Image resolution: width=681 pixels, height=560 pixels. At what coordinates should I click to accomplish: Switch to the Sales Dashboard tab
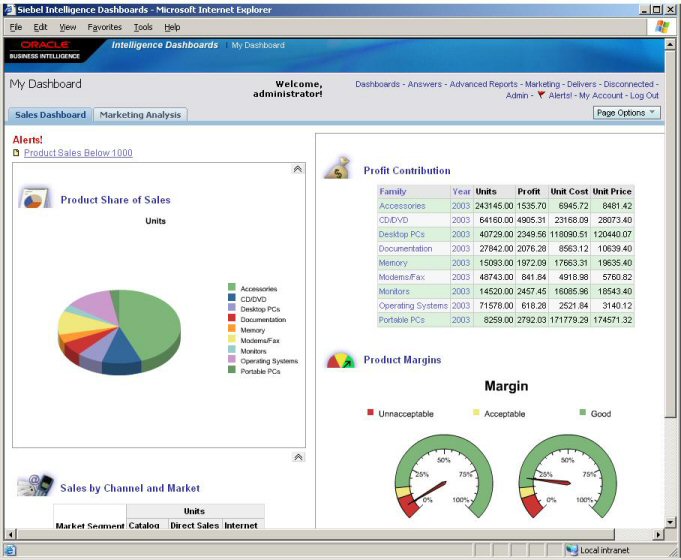pyautogui.click(x=50, y=115)
